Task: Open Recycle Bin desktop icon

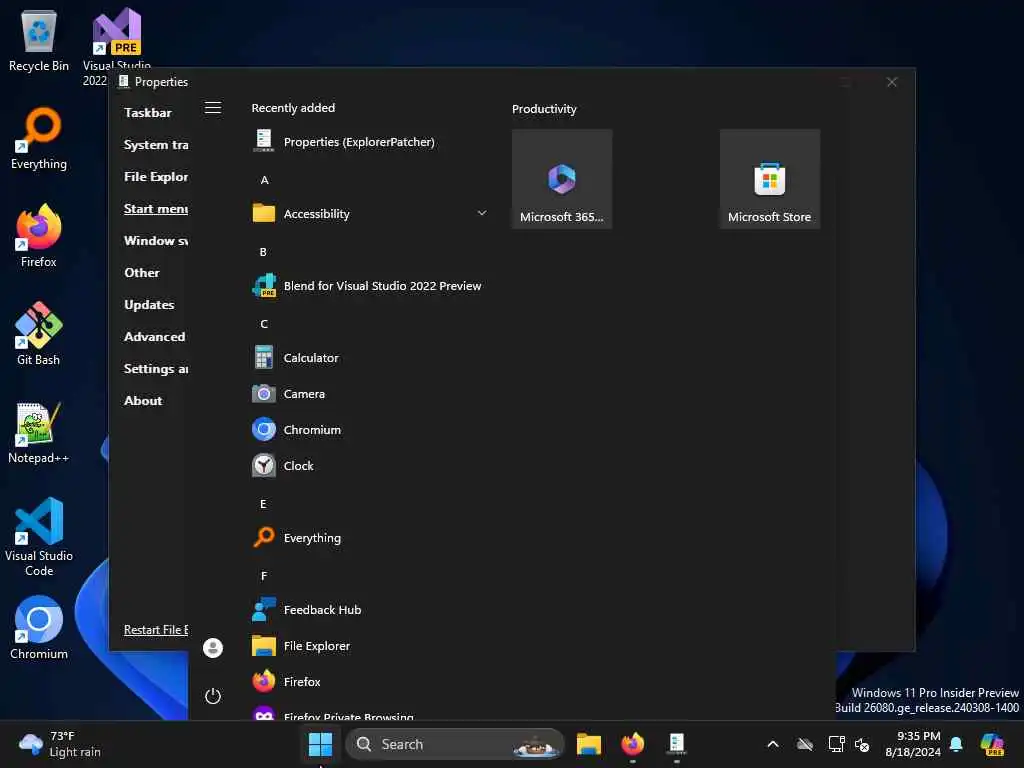Action: [39, 40]
